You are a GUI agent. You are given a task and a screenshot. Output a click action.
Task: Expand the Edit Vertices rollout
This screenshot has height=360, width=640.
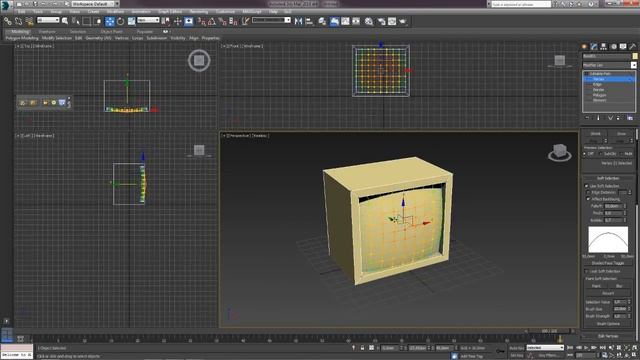click(x=608, y=336)
